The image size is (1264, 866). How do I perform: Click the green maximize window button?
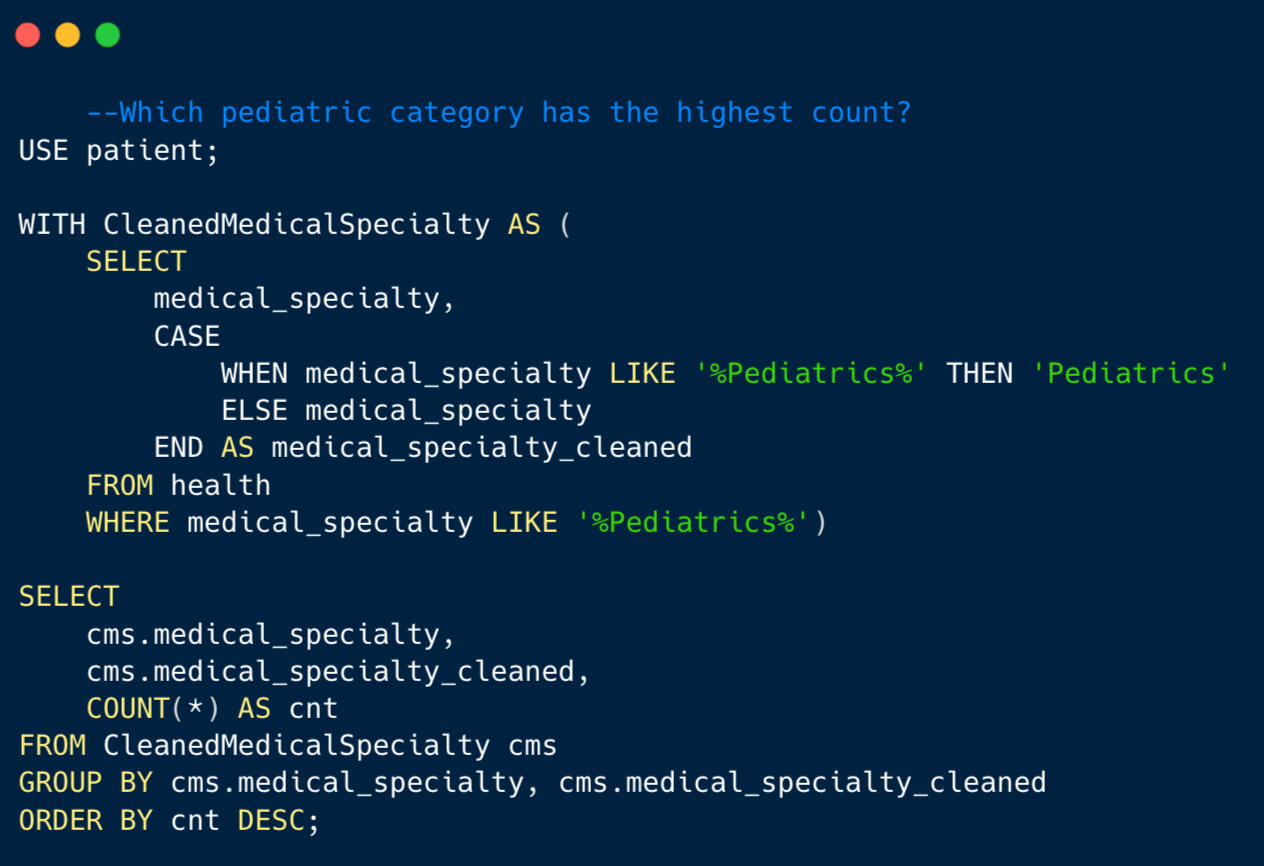click(108, 35)
